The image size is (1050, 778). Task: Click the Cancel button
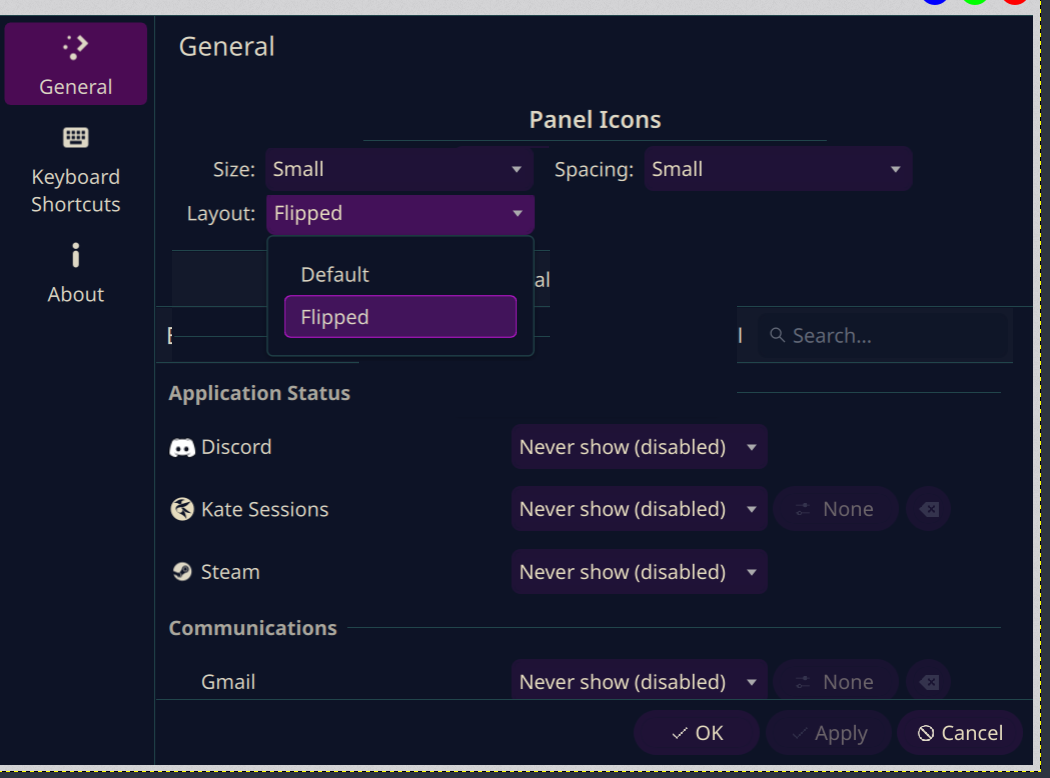(x=959, y=733)
